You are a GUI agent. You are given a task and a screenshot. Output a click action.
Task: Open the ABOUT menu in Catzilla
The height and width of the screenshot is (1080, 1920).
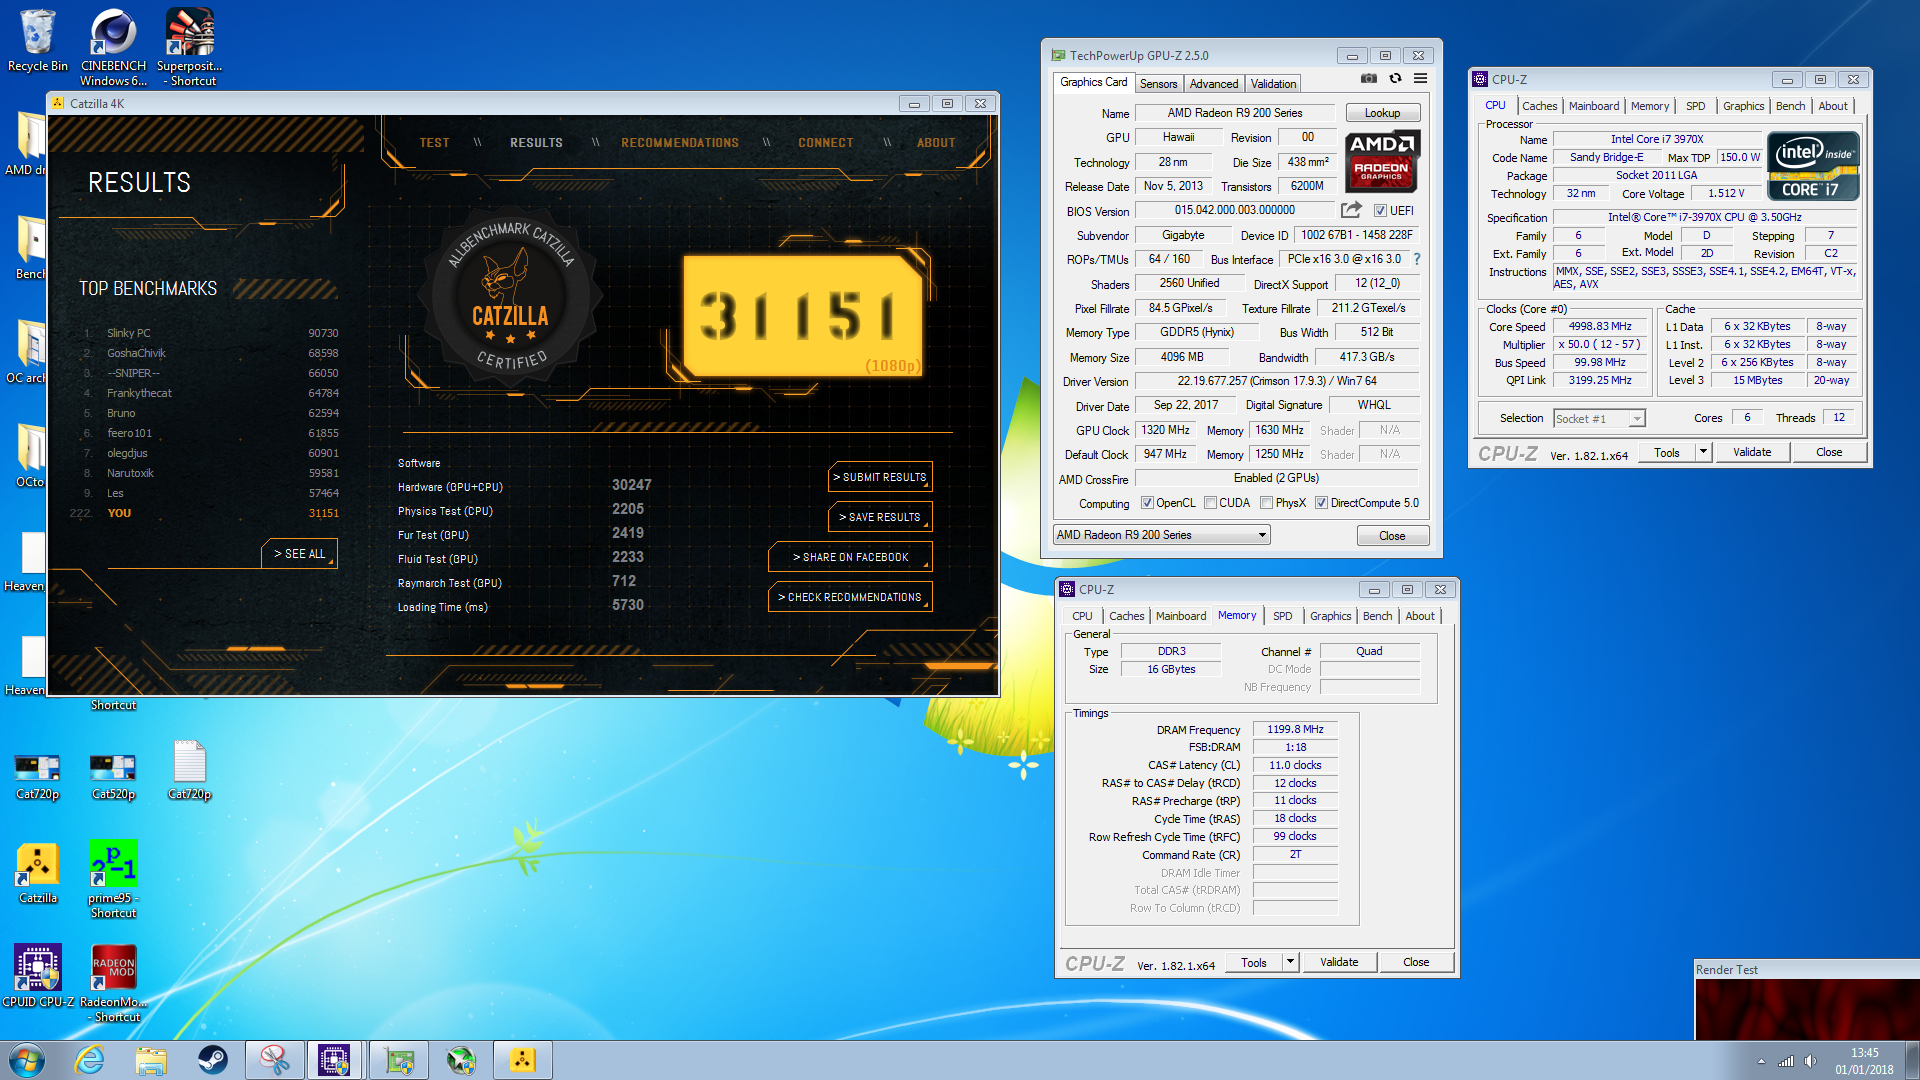(x=936, y=143)
